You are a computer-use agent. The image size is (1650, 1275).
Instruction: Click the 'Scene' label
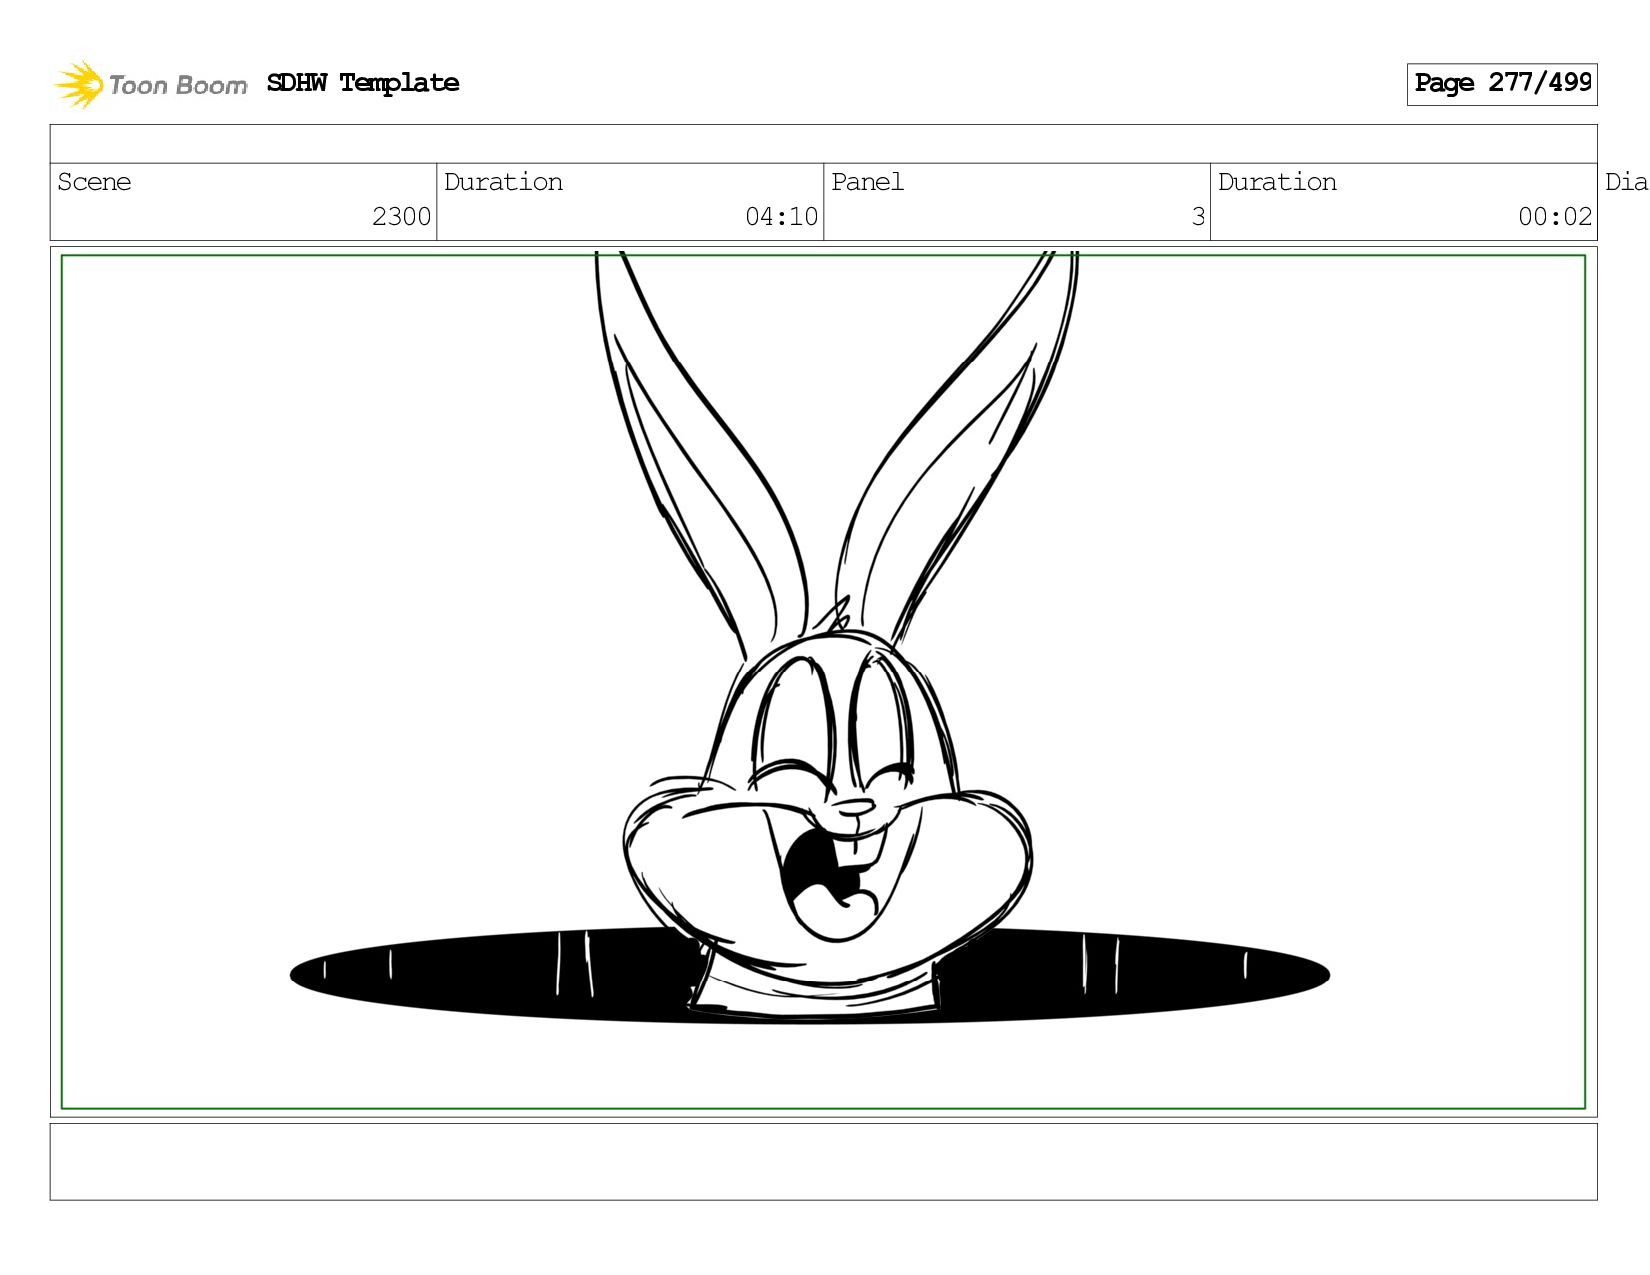(x=94, y=182)
